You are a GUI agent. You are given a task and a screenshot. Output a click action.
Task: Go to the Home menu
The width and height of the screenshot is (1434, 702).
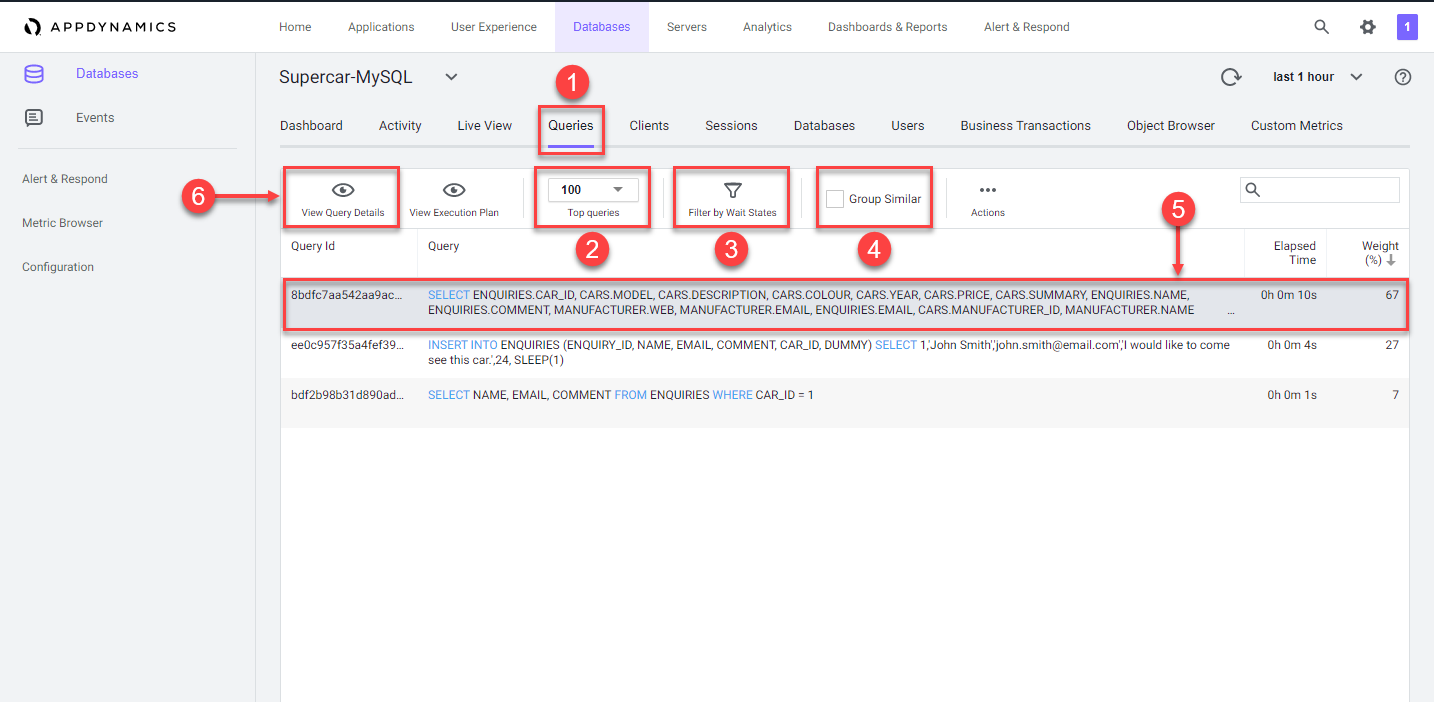tap(295, 27)
